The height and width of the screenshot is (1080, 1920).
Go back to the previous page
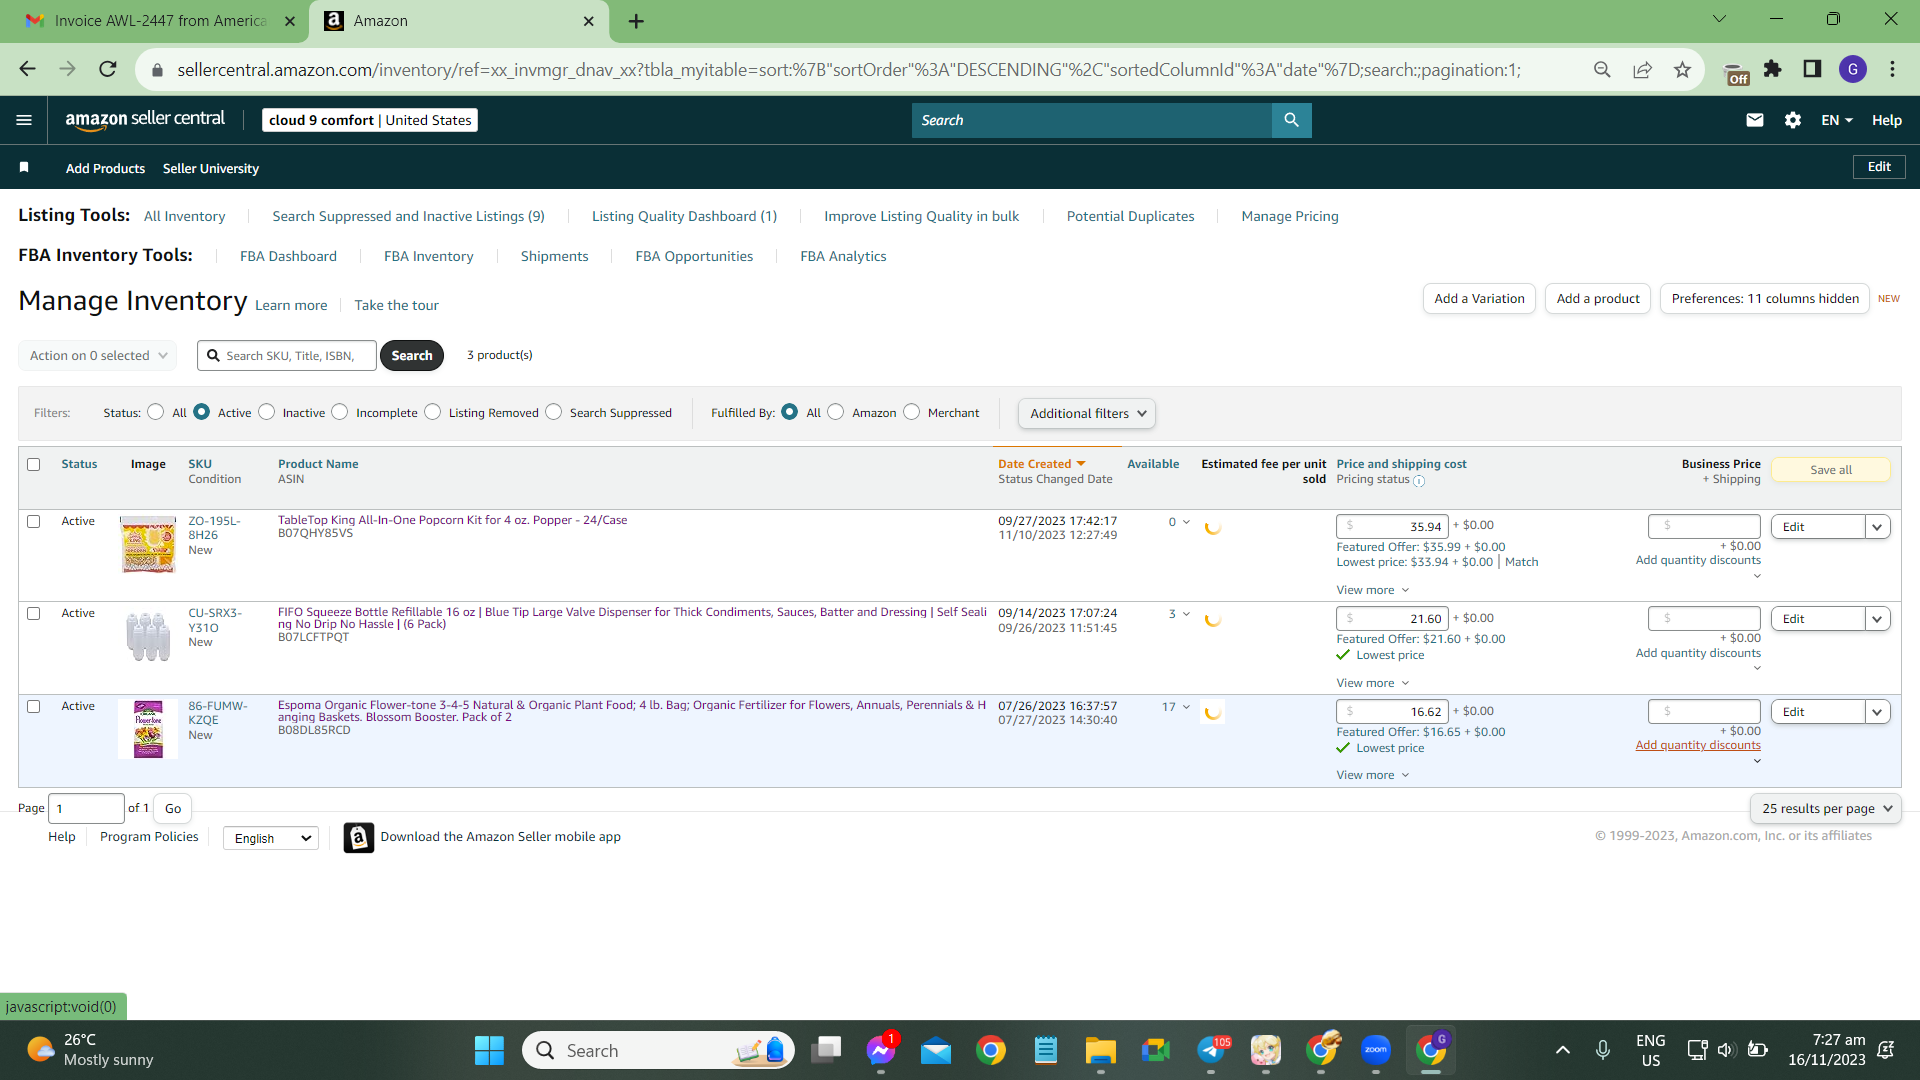pos(27,69)
